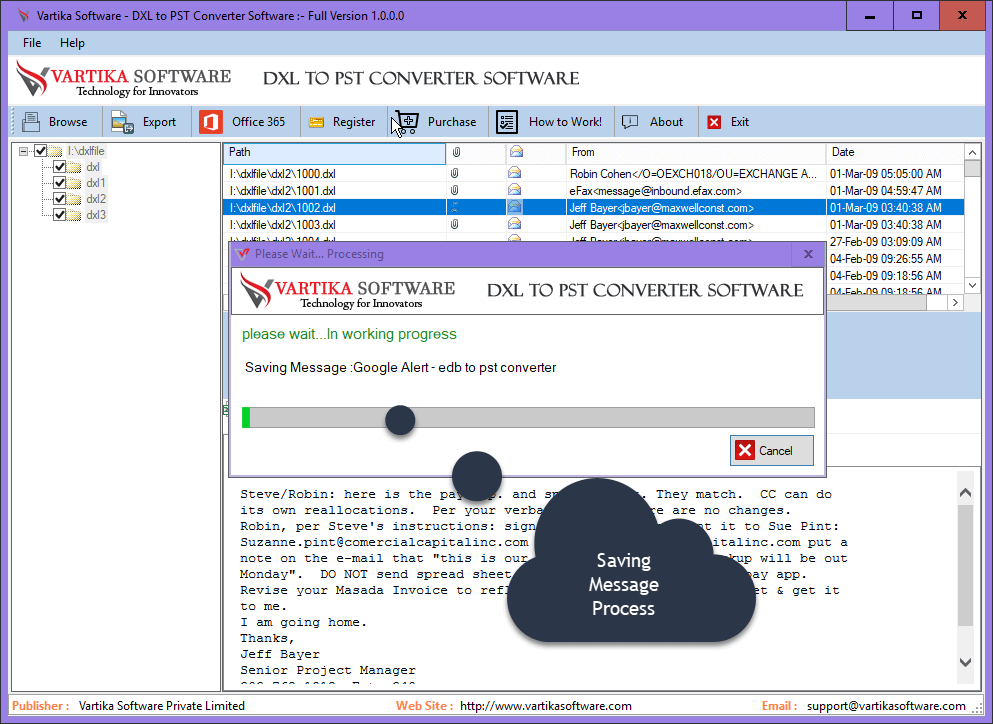Uncheck the dxl folder checkbox

coord(60,167)
